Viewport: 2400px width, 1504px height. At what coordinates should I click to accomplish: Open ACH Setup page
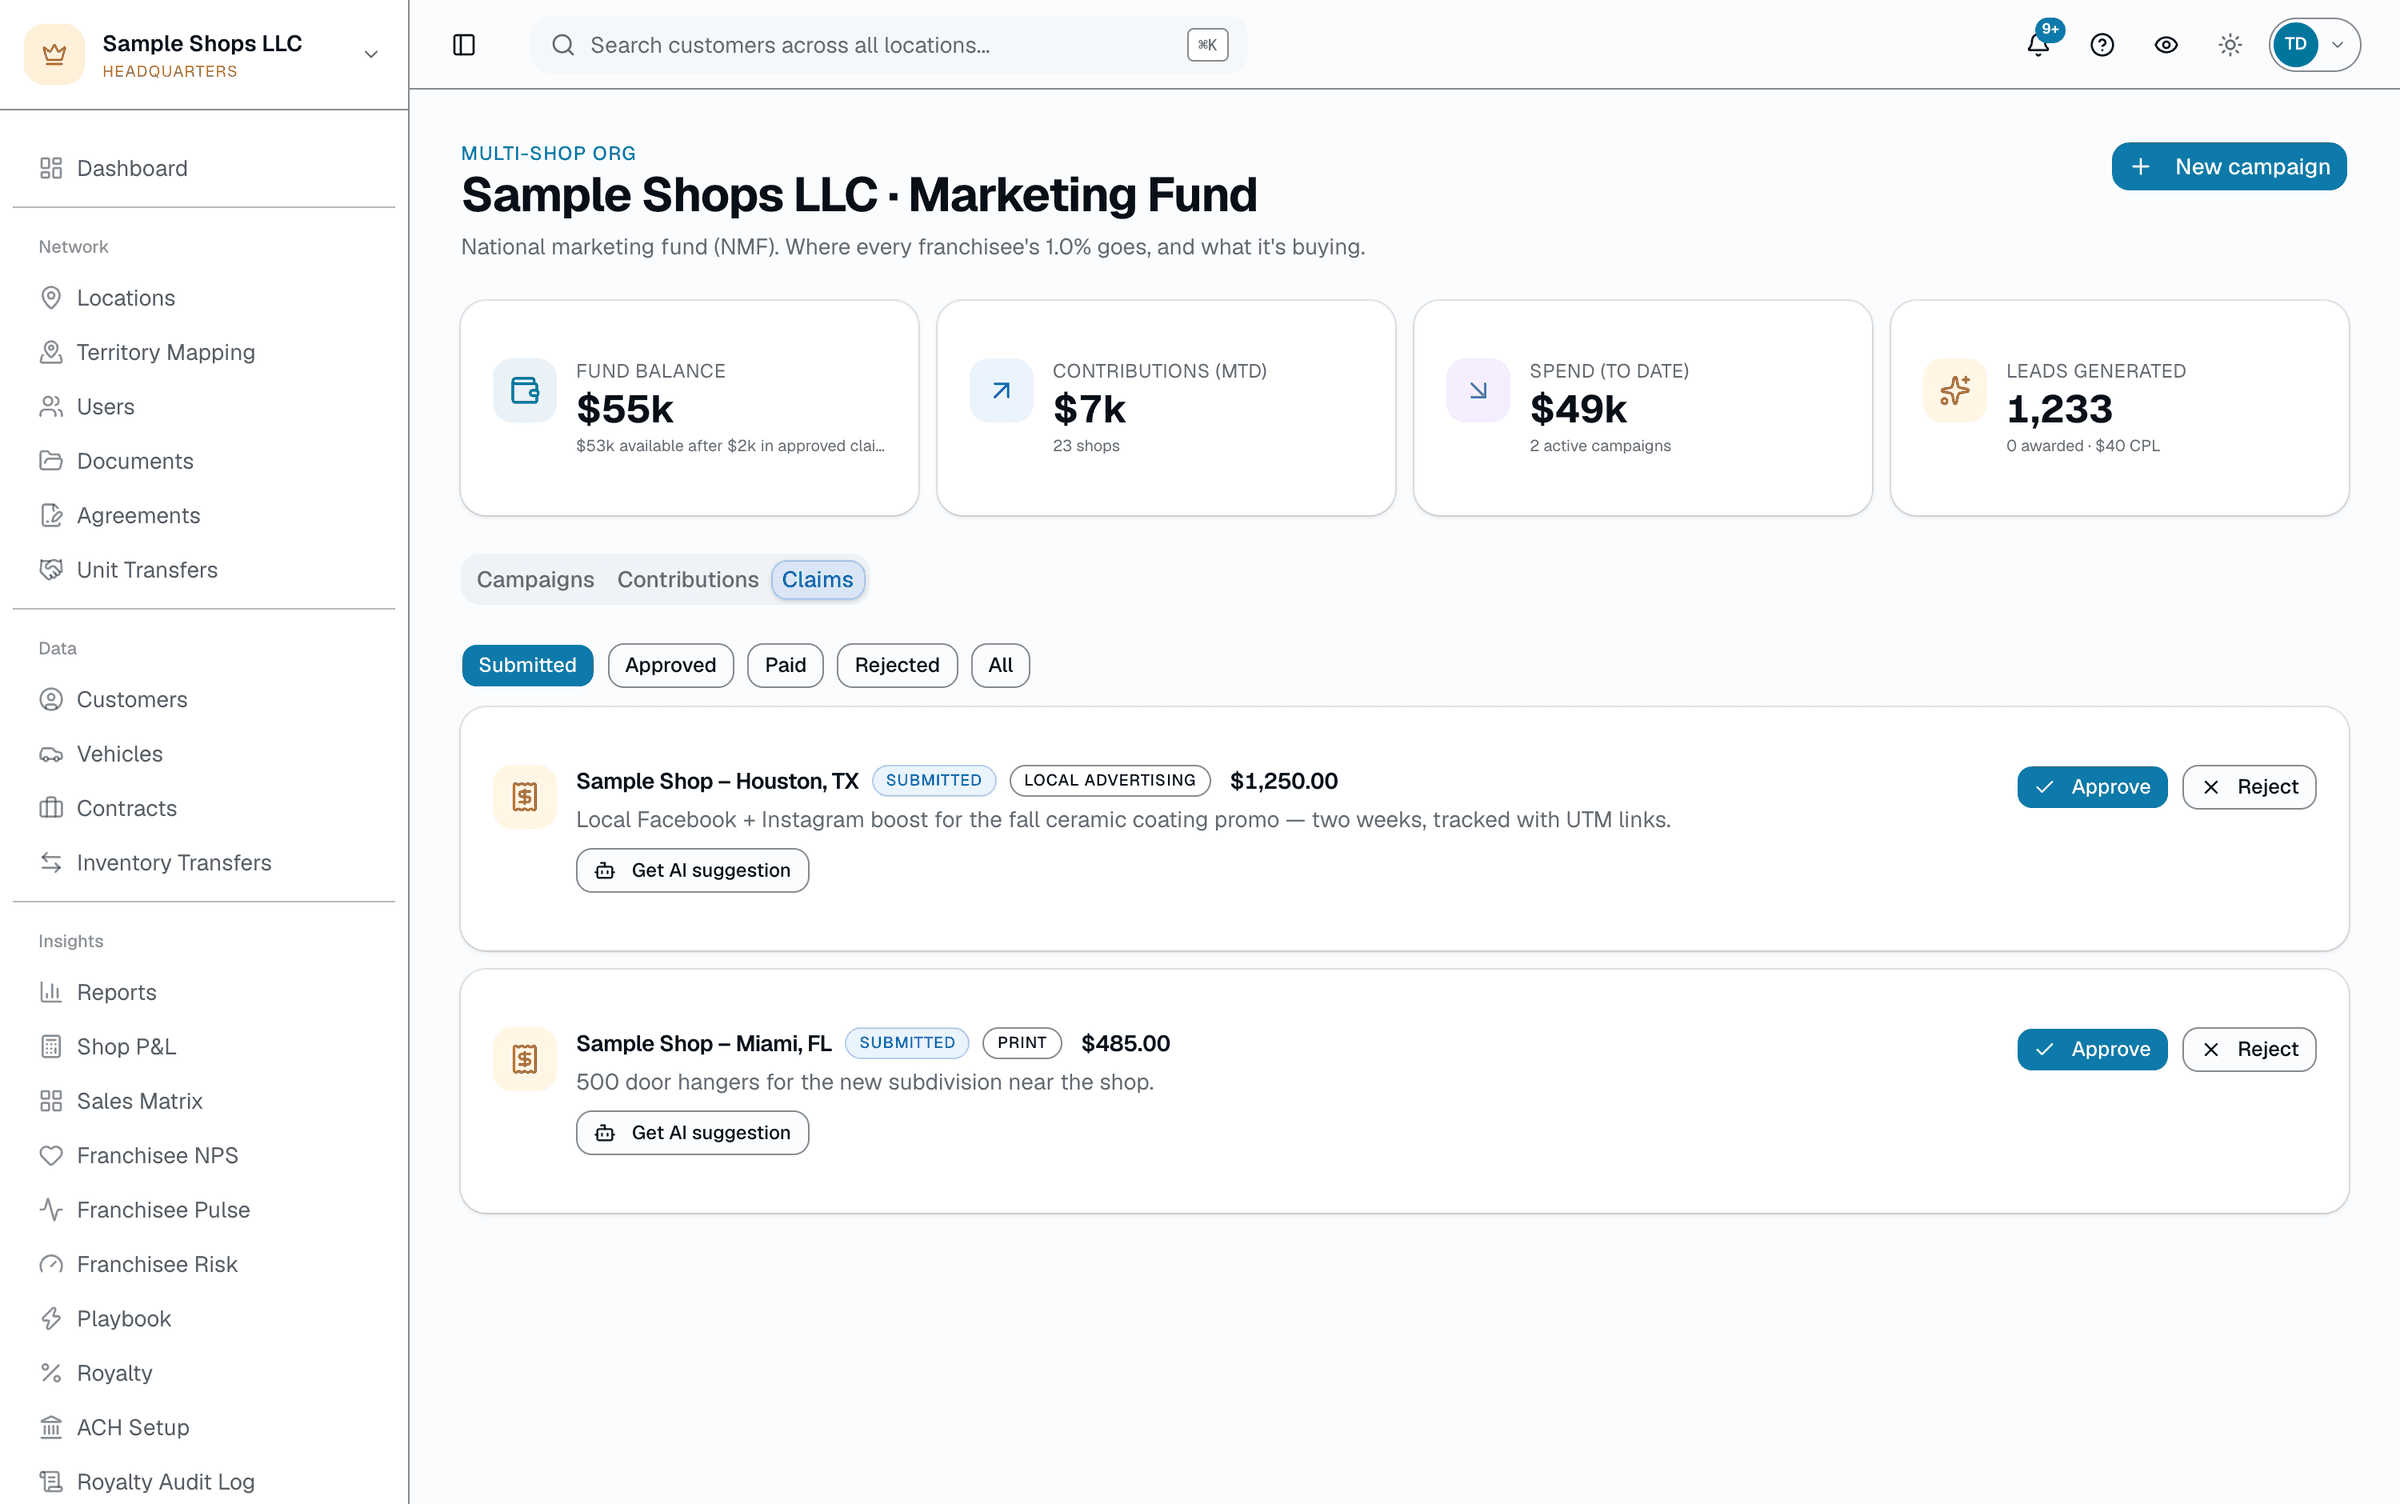point(204,1428)
